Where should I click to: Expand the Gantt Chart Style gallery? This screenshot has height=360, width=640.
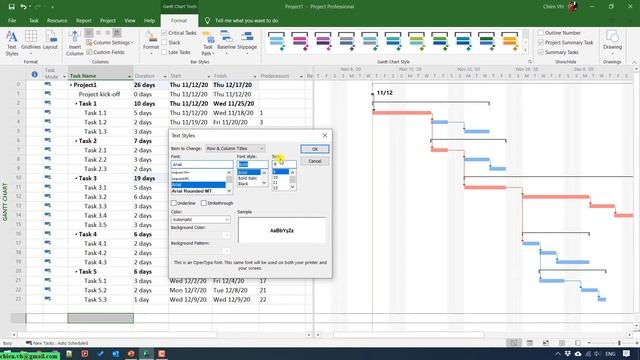(525, 51)
